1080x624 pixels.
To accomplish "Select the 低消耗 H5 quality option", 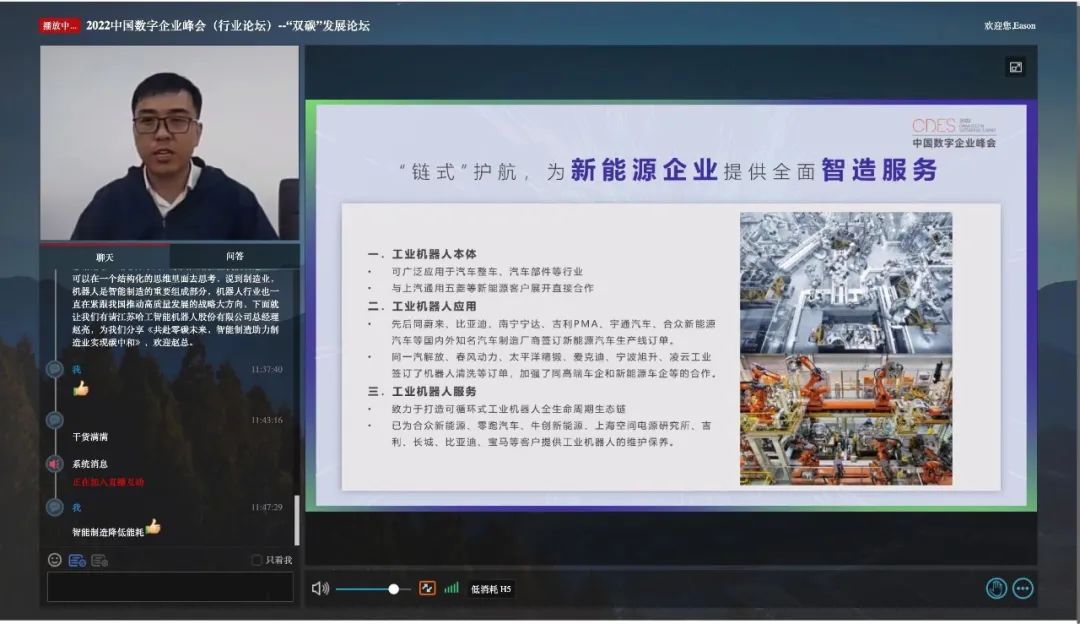I will tap(491, 589).
